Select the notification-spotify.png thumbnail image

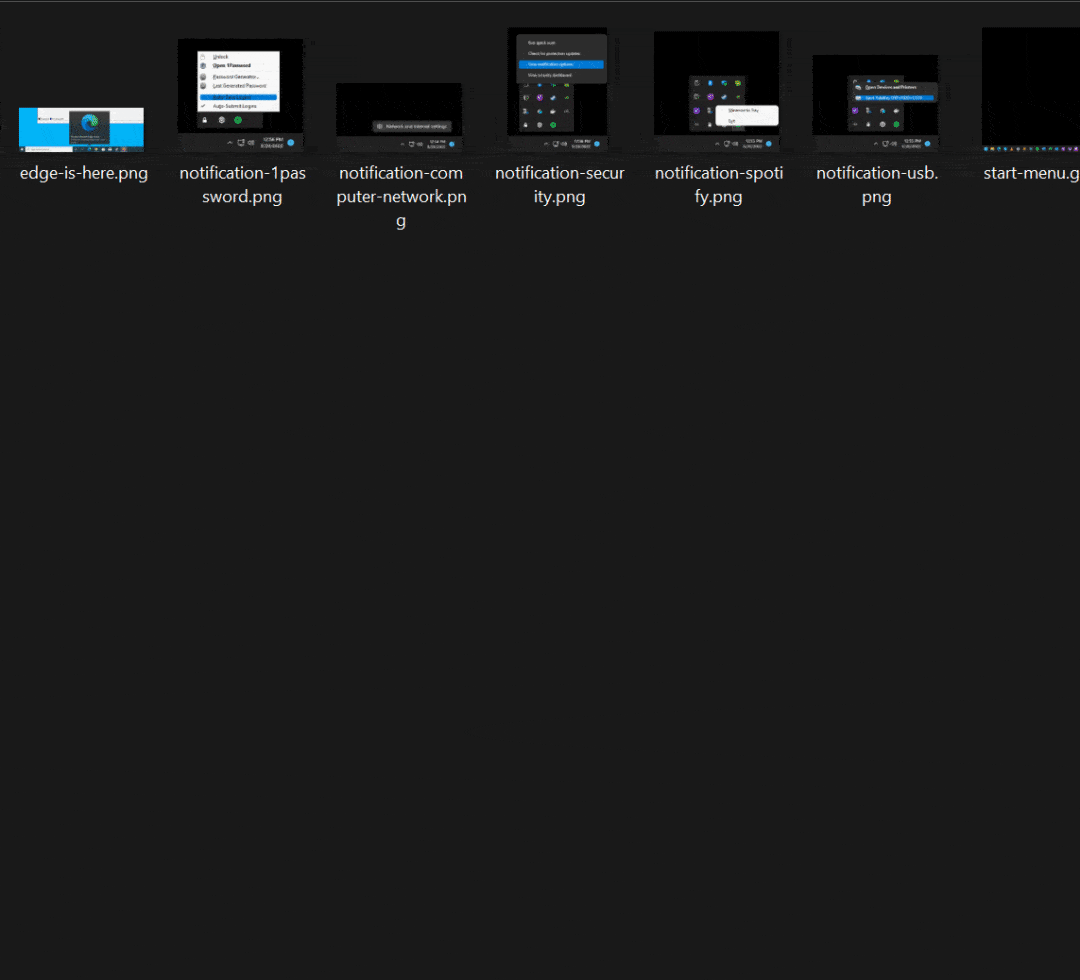pyautogui.click(x=716, y=83)
